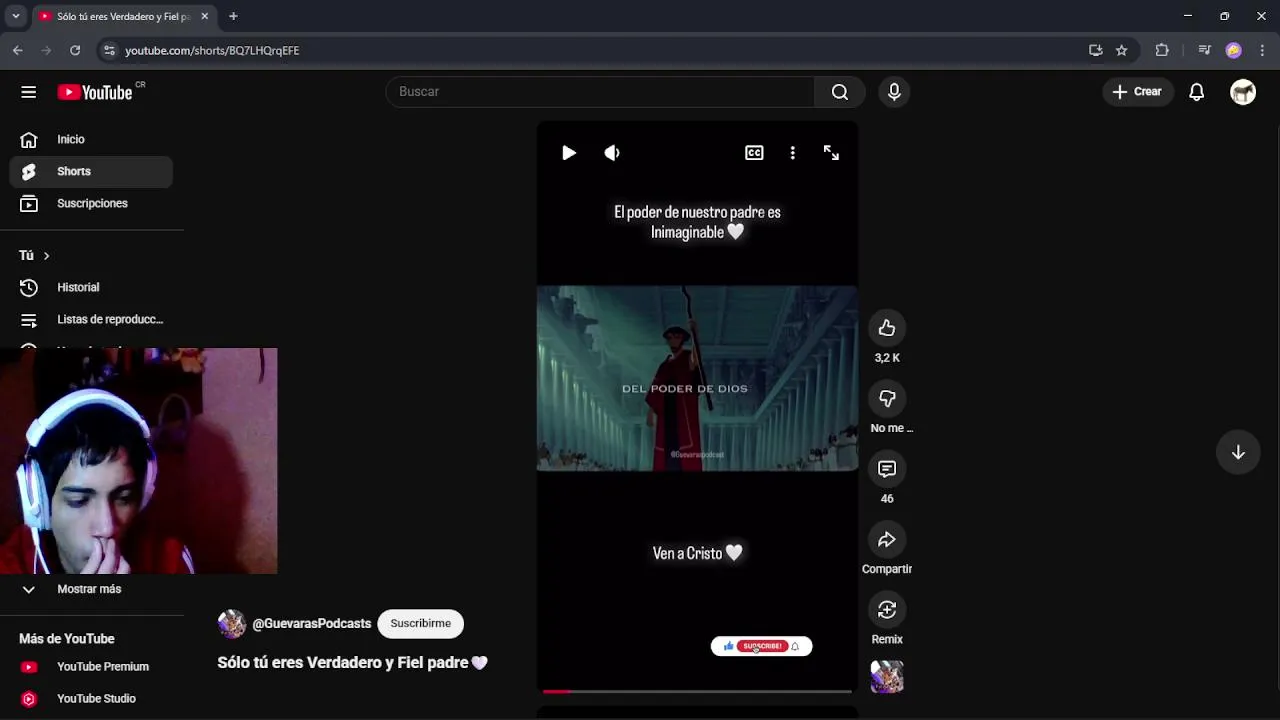This screenshot has width=1280, height=720.
Task: Open the Chrome three-dot menu
Action: (x=1263, y=50)
